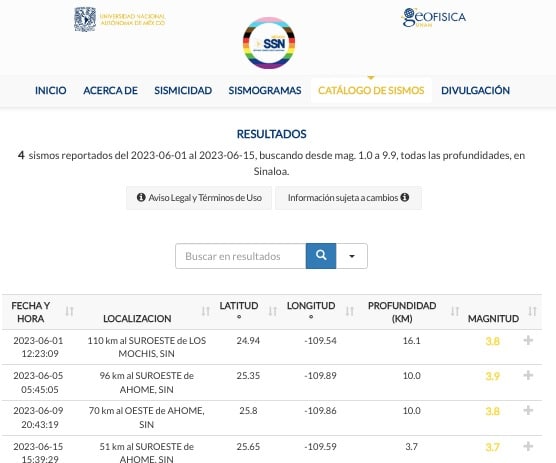
Task: Focus the Buscar en resultados search field
Action: 241,256
